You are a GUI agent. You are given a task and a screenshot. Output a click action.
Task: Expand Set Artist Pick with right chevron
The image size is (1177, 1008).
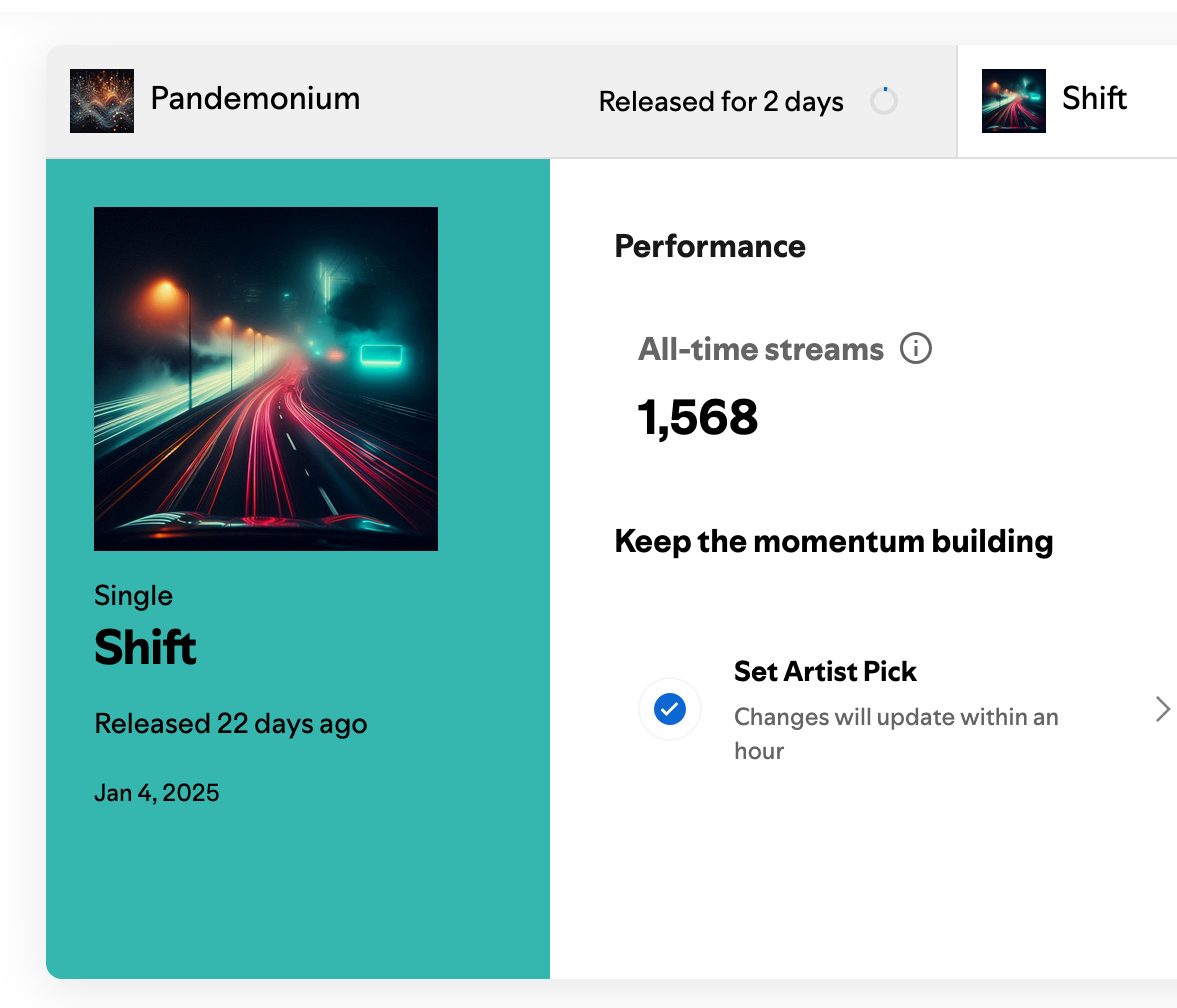click(1162, 709)
